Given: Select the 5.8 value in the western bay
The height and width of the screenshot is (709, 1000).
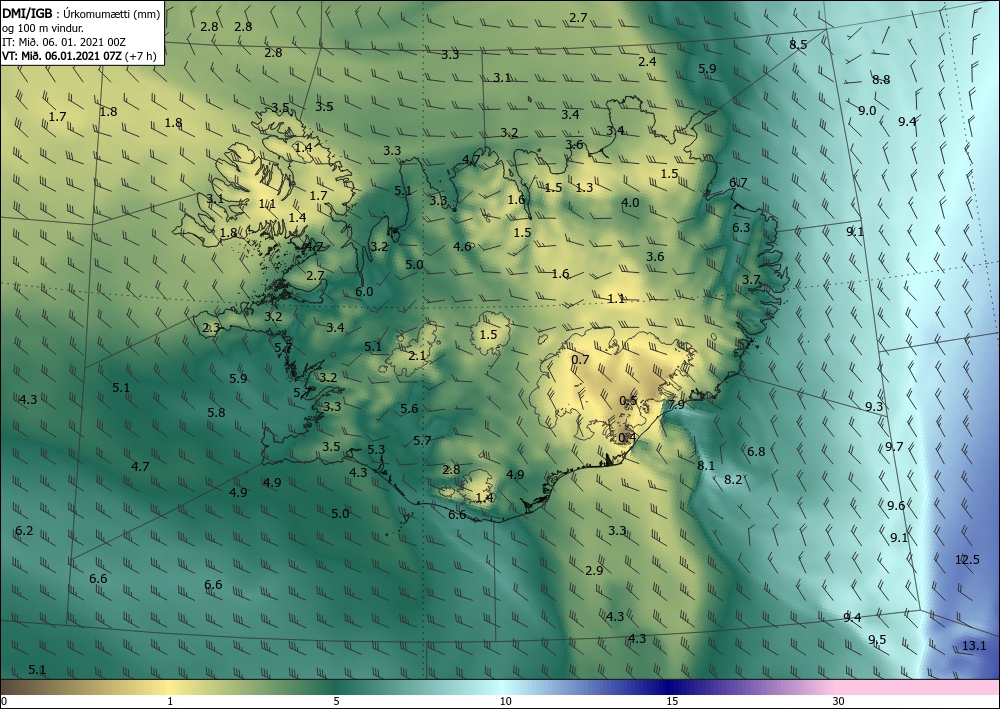Looking at the screenshot, I should point(216,413).
